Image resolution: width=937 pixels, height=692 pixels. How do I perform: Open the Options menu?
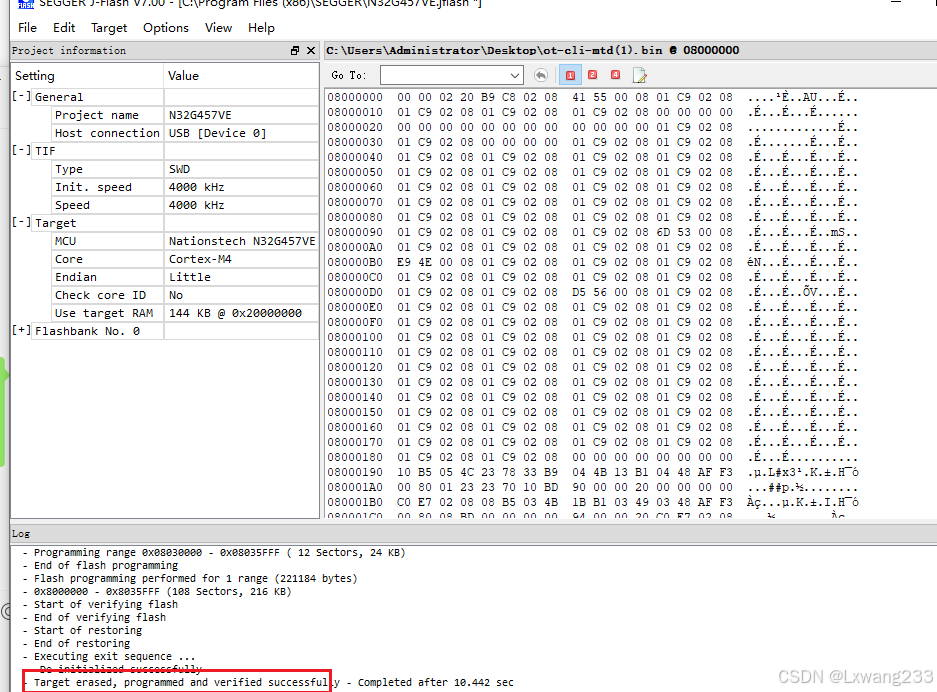tap(166, 27)
